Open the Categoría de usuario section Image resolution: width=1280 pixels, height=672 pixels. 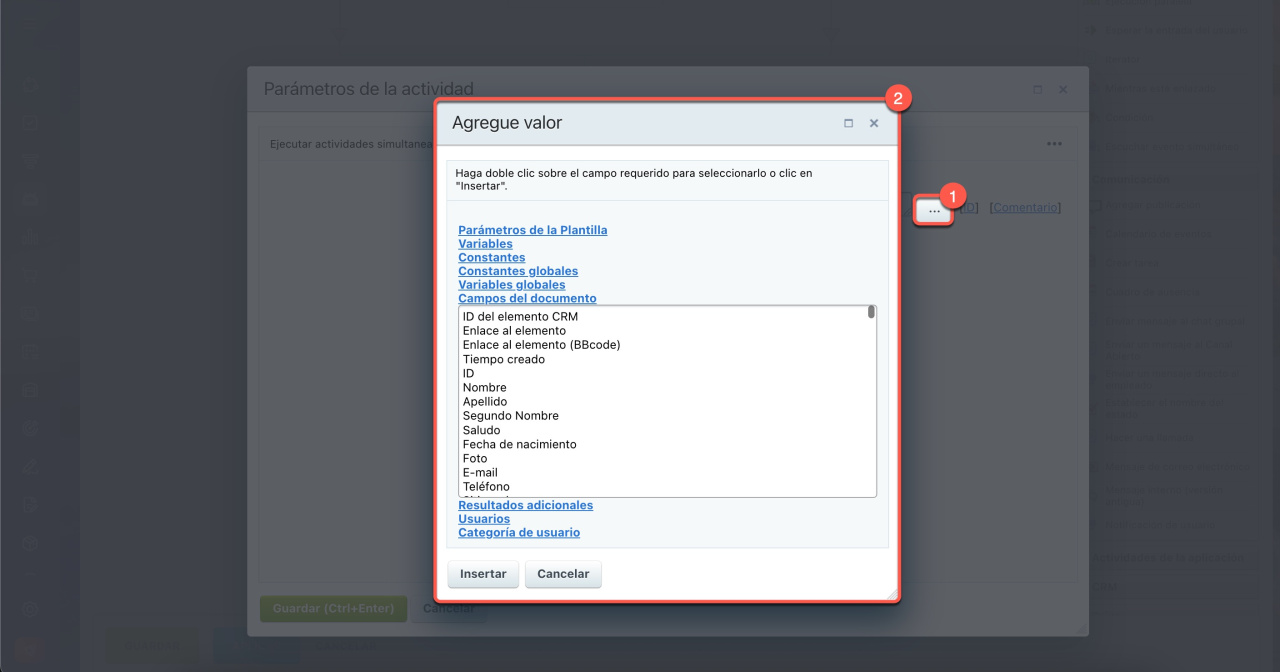pos(518,533)
